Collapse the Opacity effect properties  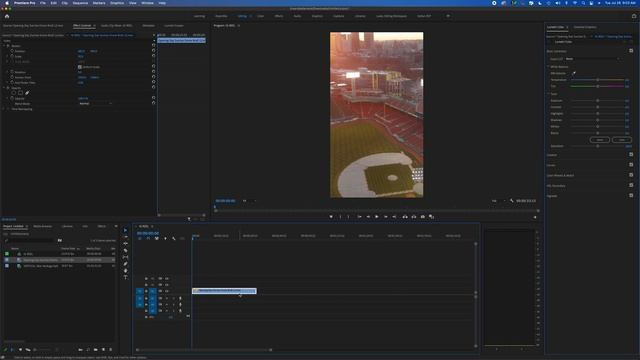tap(4, 88)
